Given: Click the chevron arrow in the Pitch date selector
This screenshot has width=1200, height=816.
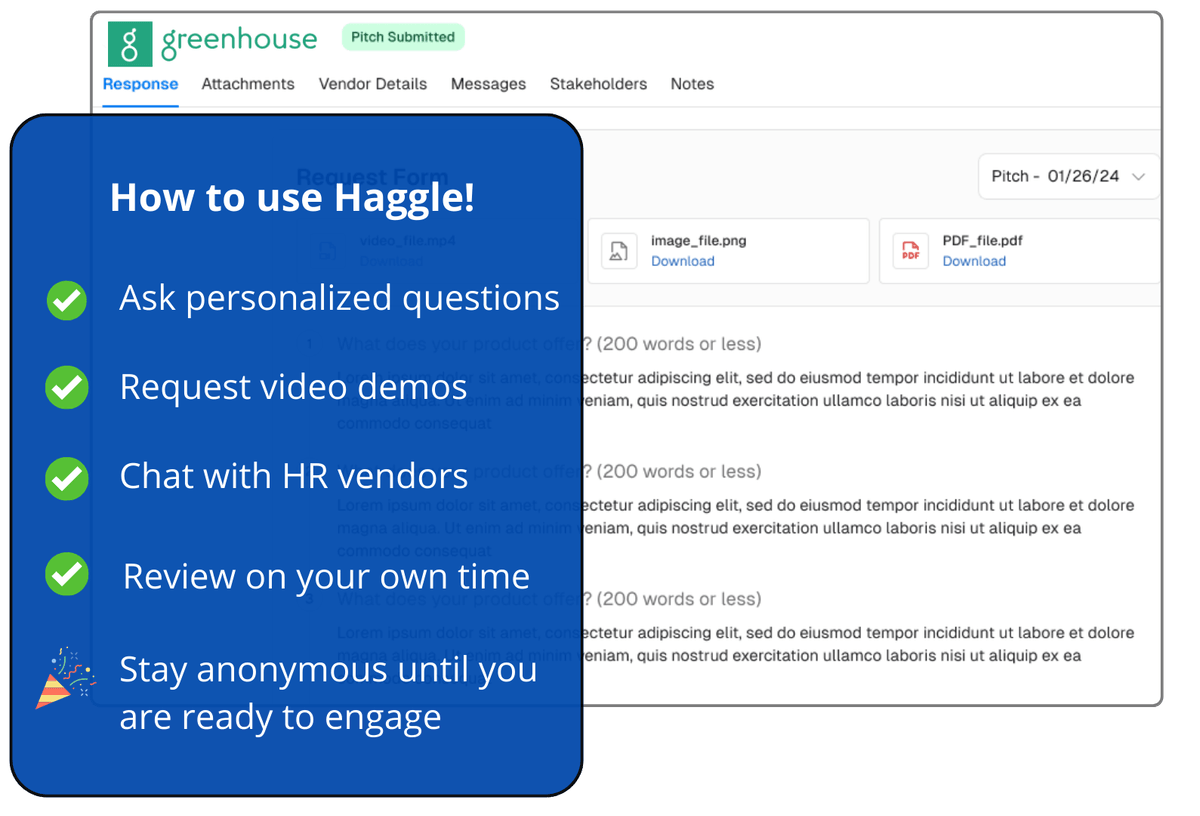Looking at the screenshot, I should (1138, 176).
